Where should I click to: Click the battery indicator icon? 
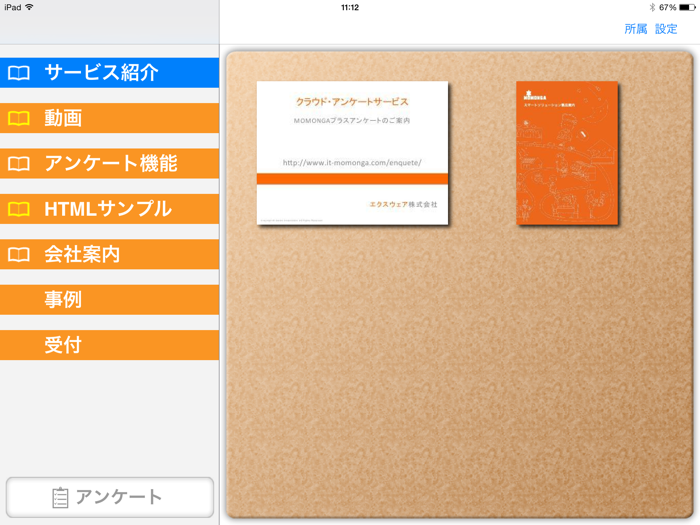tap(688, 7)
